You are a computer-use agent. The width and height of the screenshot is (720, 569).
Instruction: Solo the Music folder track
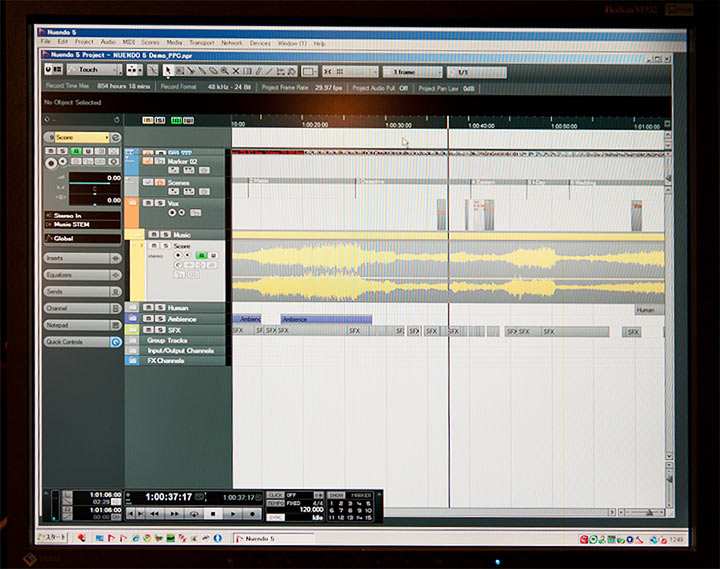[165, 234]
